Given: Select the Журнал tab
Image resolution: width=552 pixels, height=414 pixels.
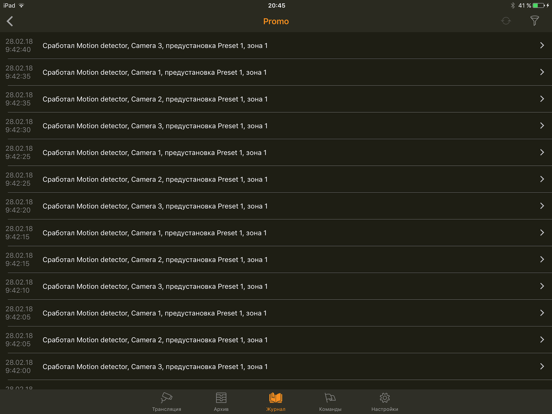Looking at the screenshot, I should pos(276,402).
